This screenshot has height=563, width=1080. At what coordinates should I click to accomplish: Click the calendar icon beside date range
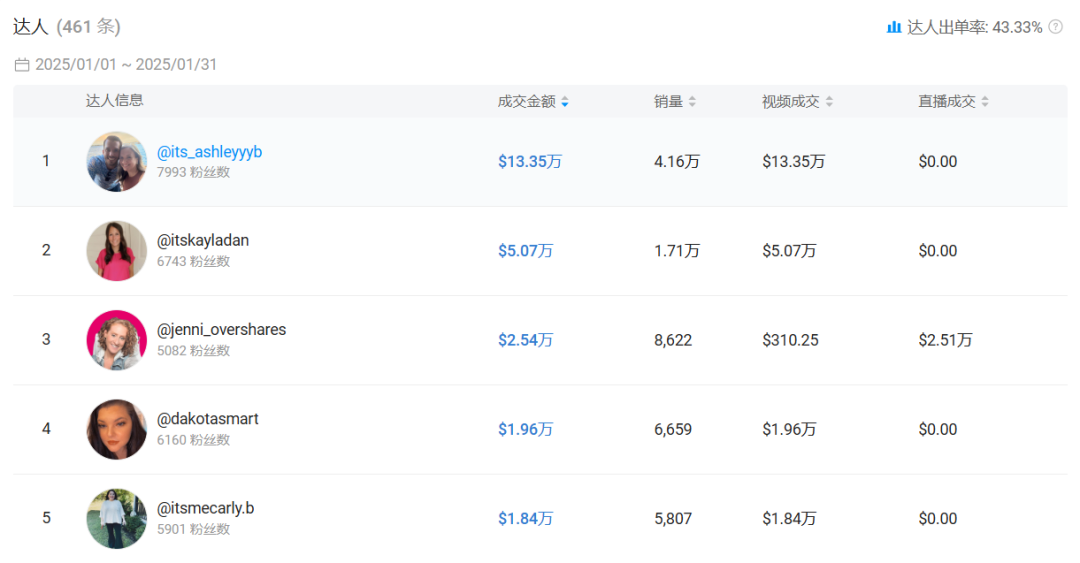[22, 65]
